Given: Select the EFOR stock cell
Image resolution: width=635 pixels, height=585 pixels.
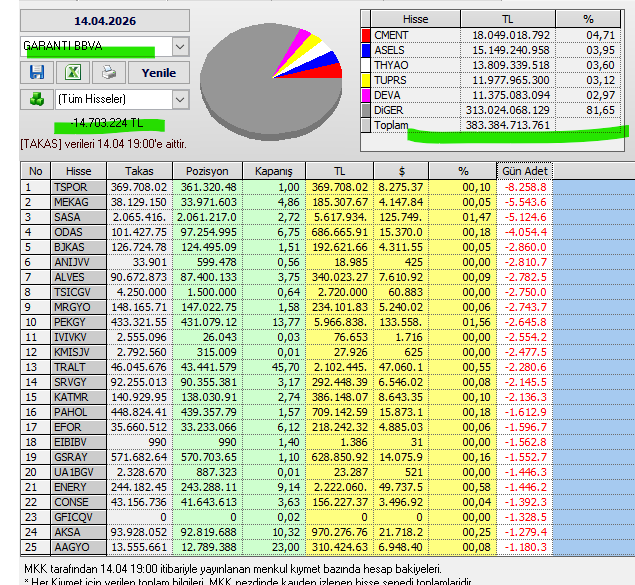Looking at the screenshot, I should (79, 427).
